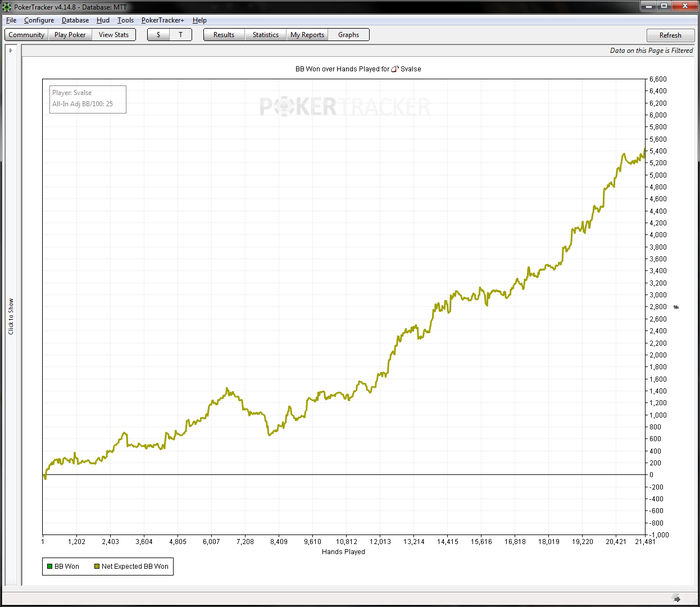This screenshot has height=607, width=700.
Task: Switch to the Community section
Action: point(26,35)
